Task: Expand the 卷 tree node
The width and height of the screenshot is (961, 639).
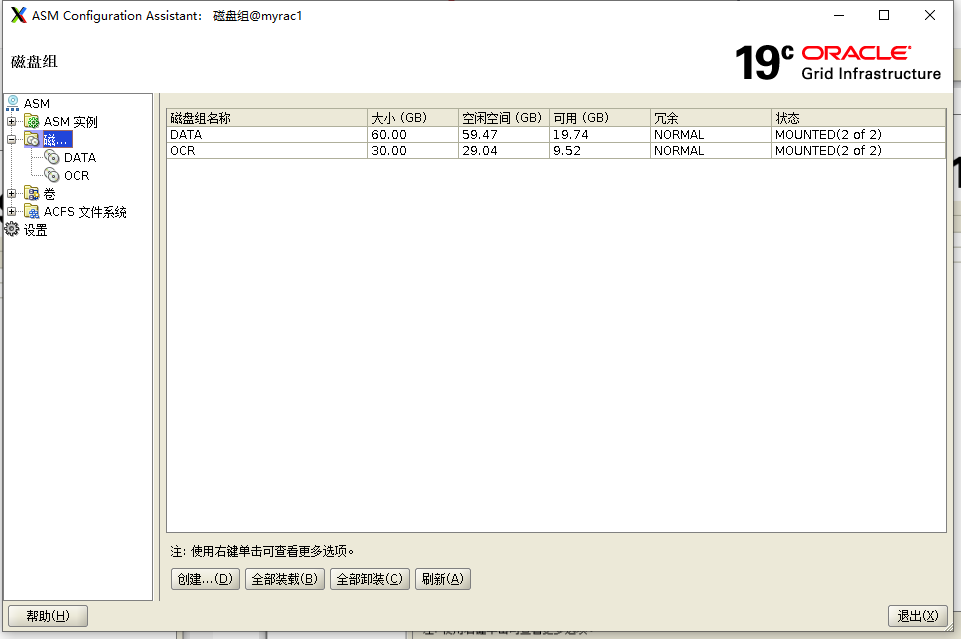Action: tap(12, 194)
